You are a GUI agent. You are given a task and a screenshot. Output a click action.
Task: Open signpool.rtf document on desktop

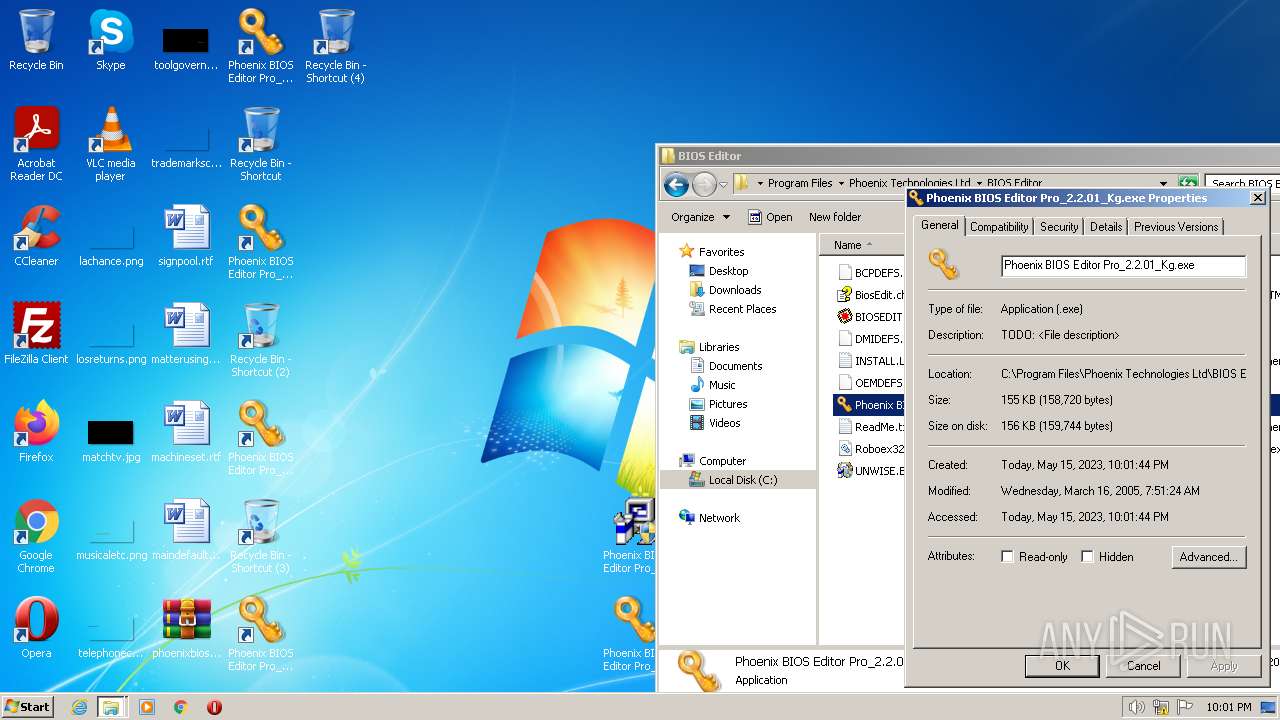point(186,236)
